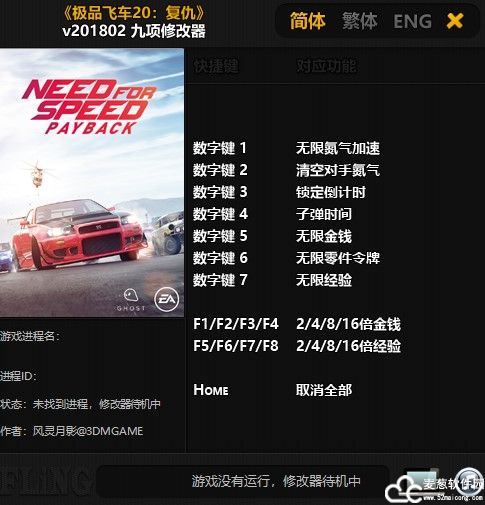Click the 快捷键 hotkey column header
This screenshot has height=505, width=485.
coord(216,66)
